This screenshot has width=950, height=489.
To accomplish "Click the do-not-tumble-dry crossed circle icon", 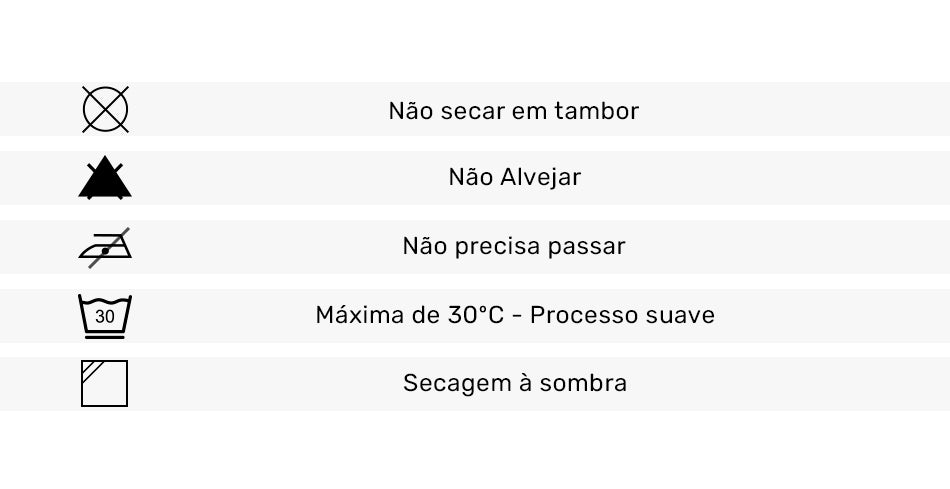I will [105, 109].
